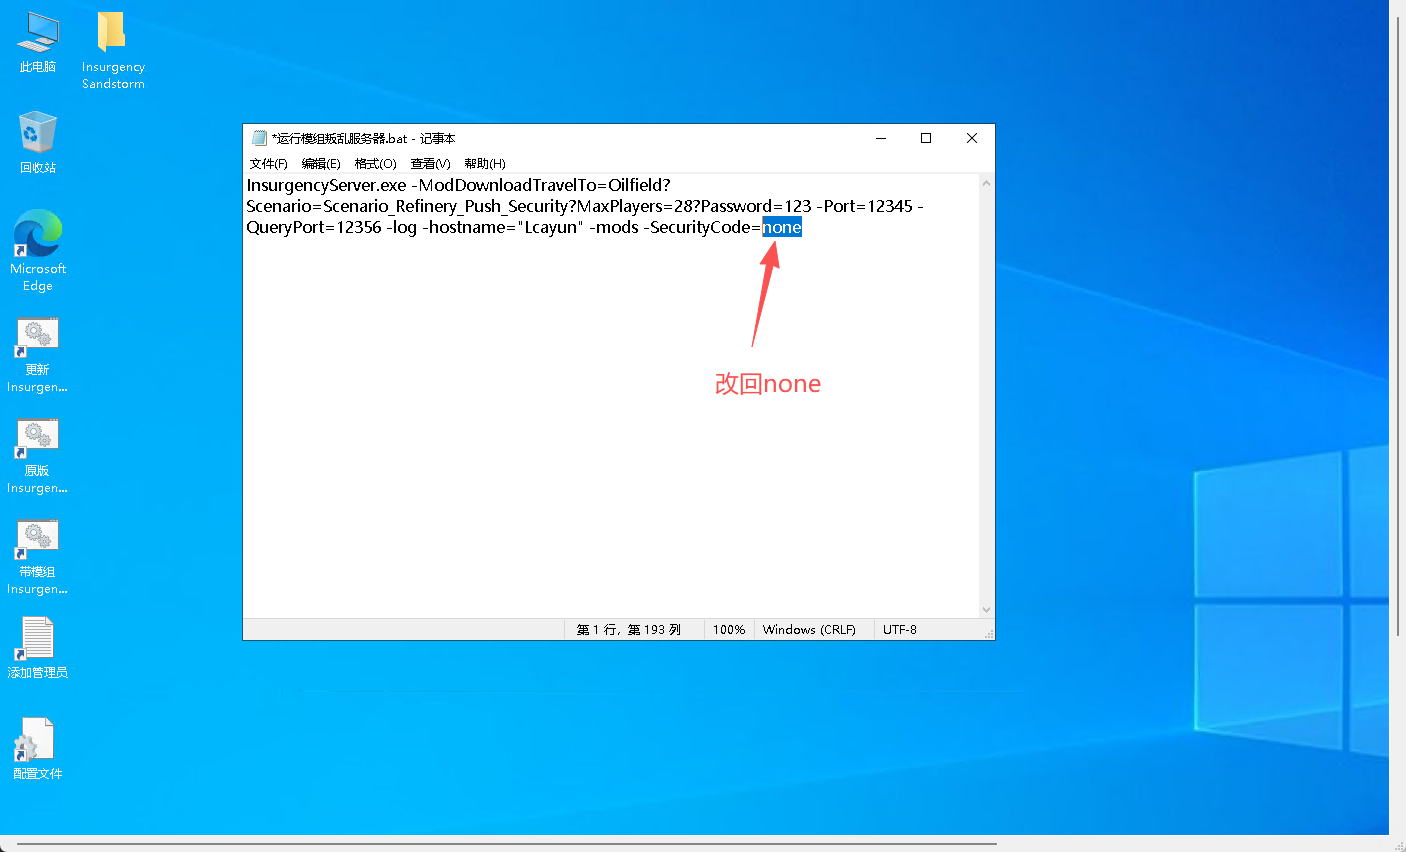Minimize the Notepad window
The image size is (1406, 852).
881,138
